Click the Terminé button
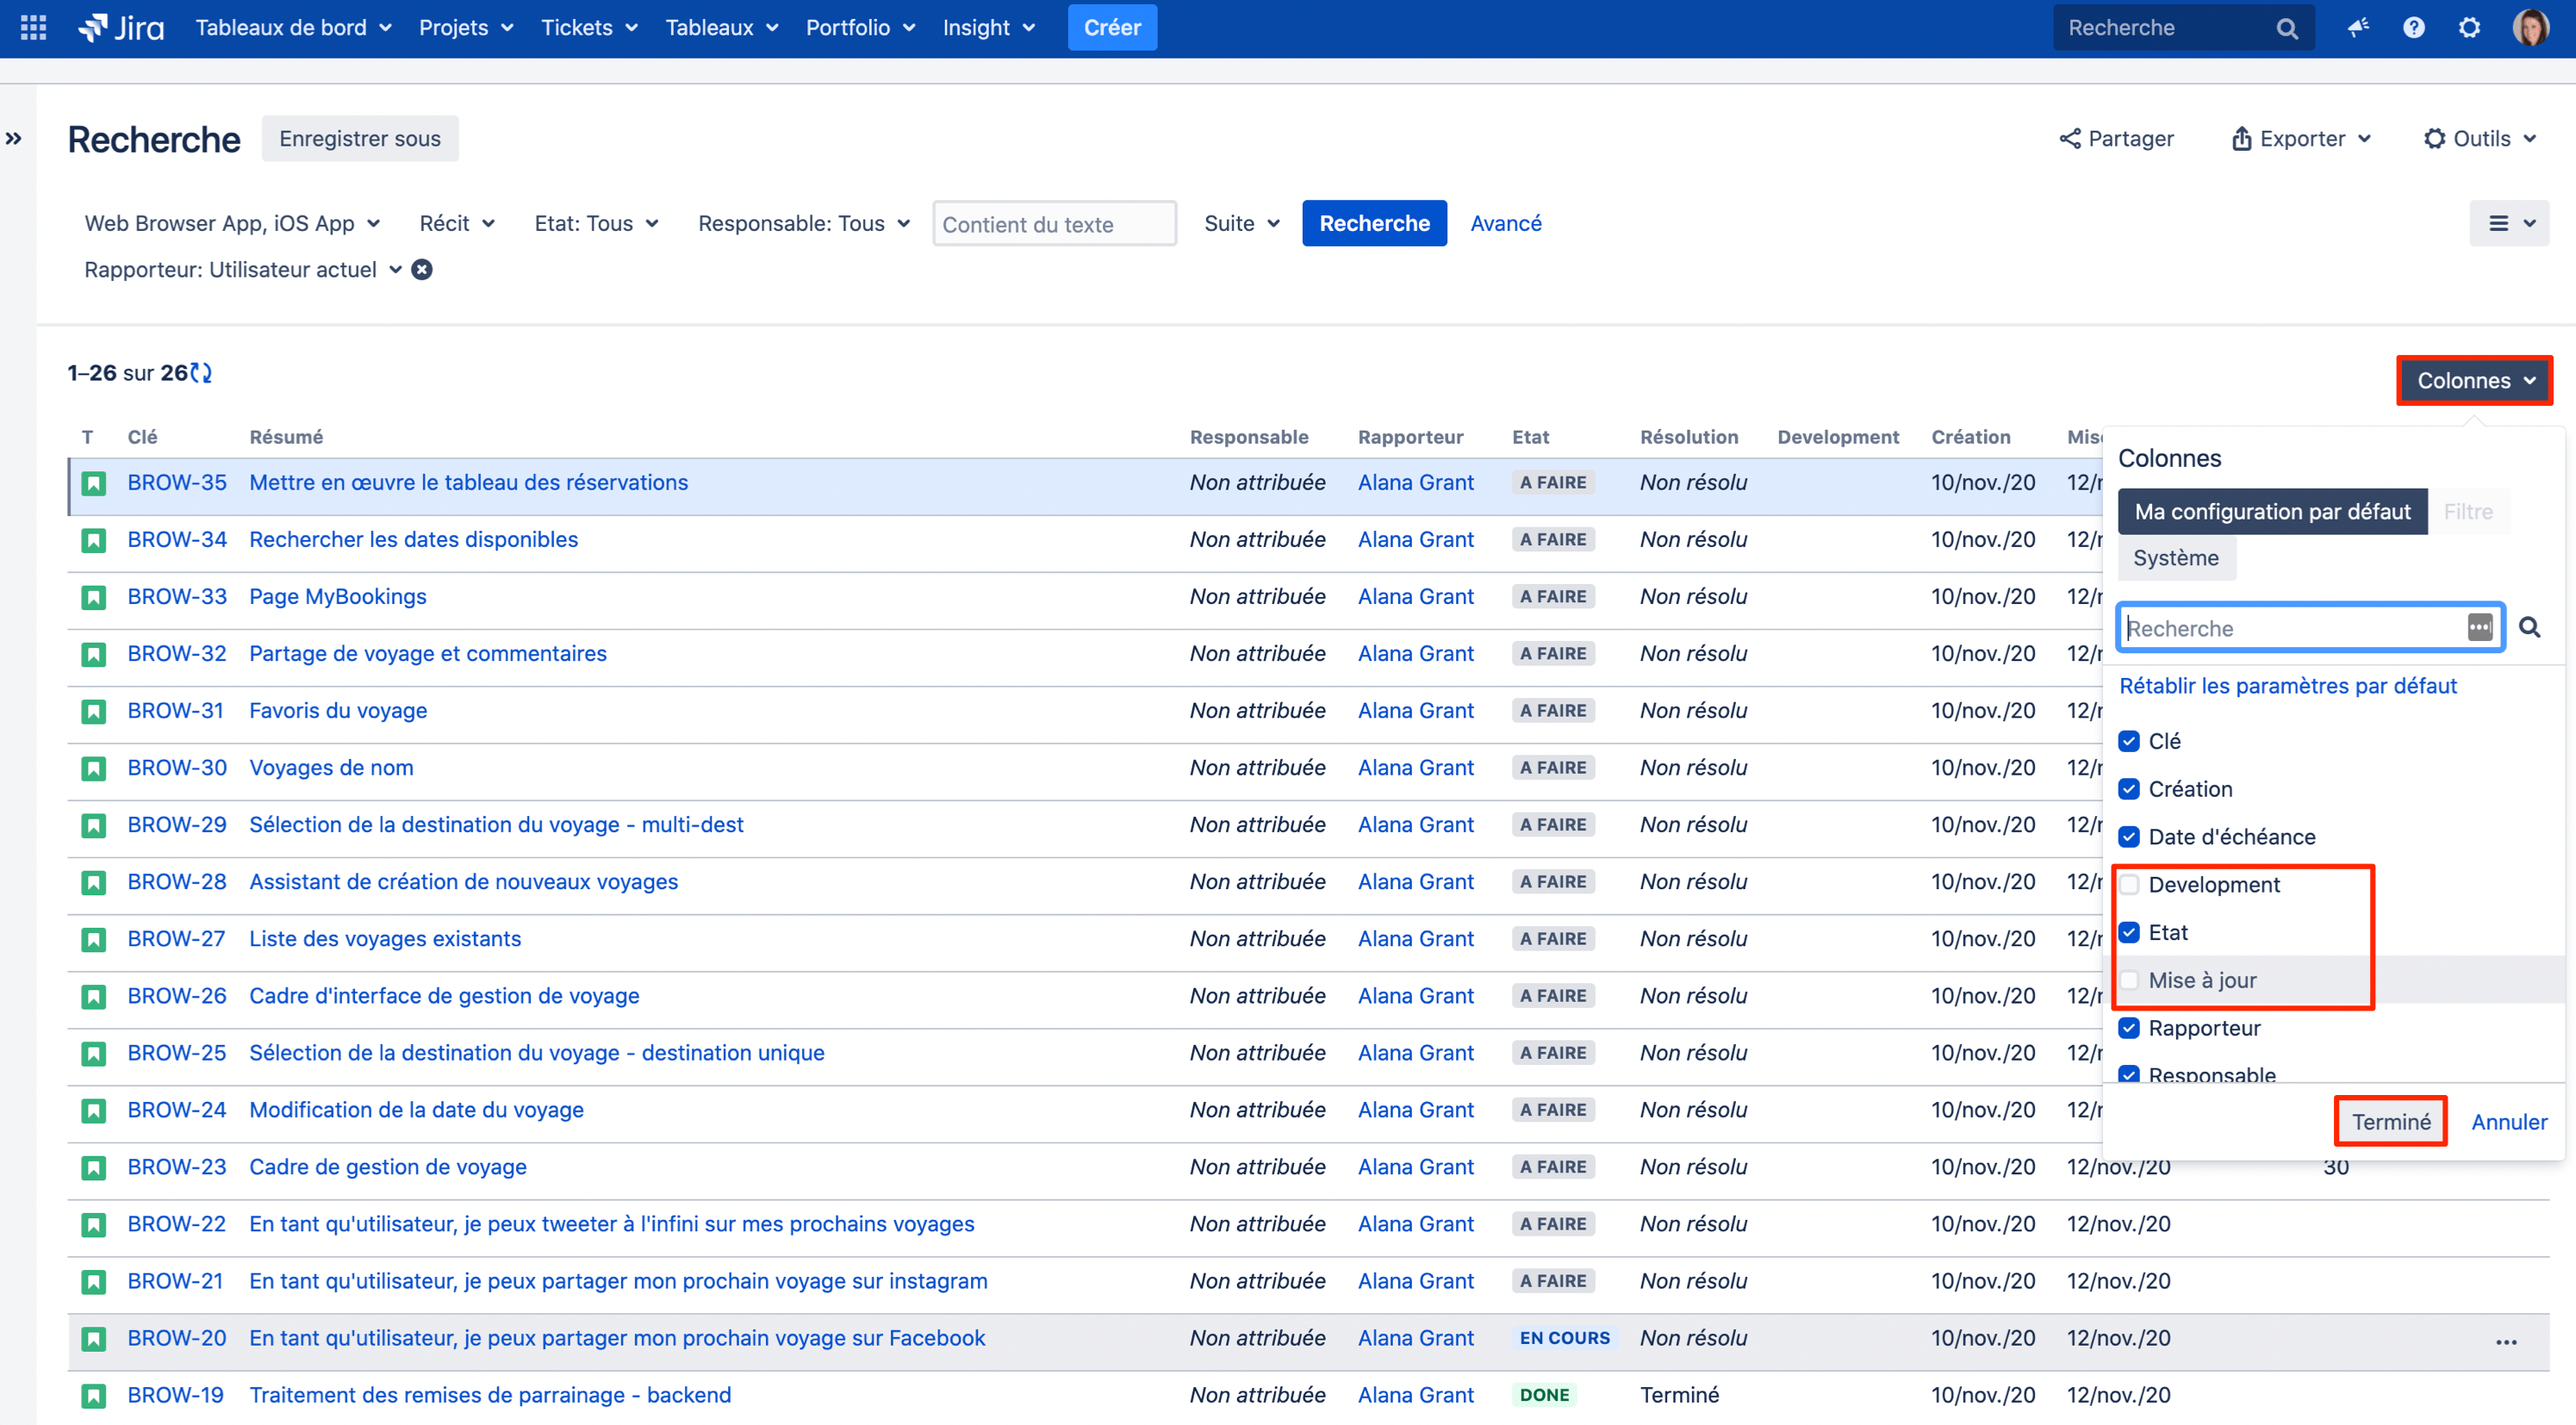Image resolution: width=2576 pixels, height=1425 pixels. [x=2390, y=1121]
